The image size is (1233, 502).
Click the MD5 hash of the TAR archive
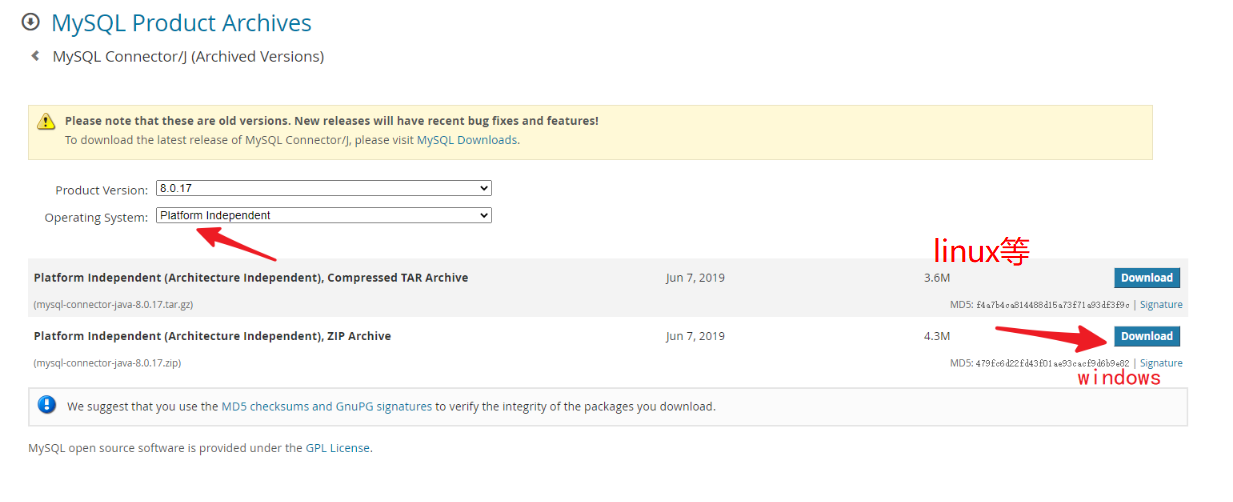pos(1053,305)
